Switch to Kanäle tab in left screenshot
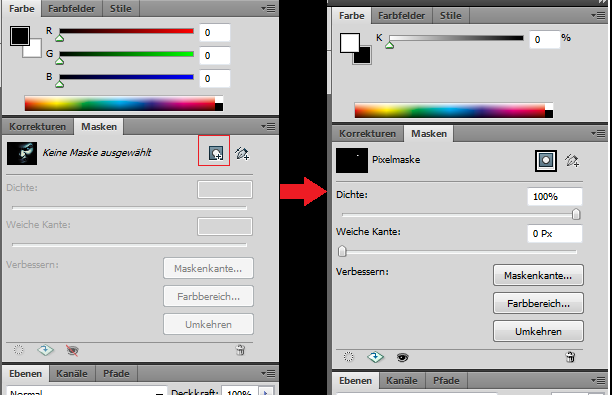 coord(72,374)
